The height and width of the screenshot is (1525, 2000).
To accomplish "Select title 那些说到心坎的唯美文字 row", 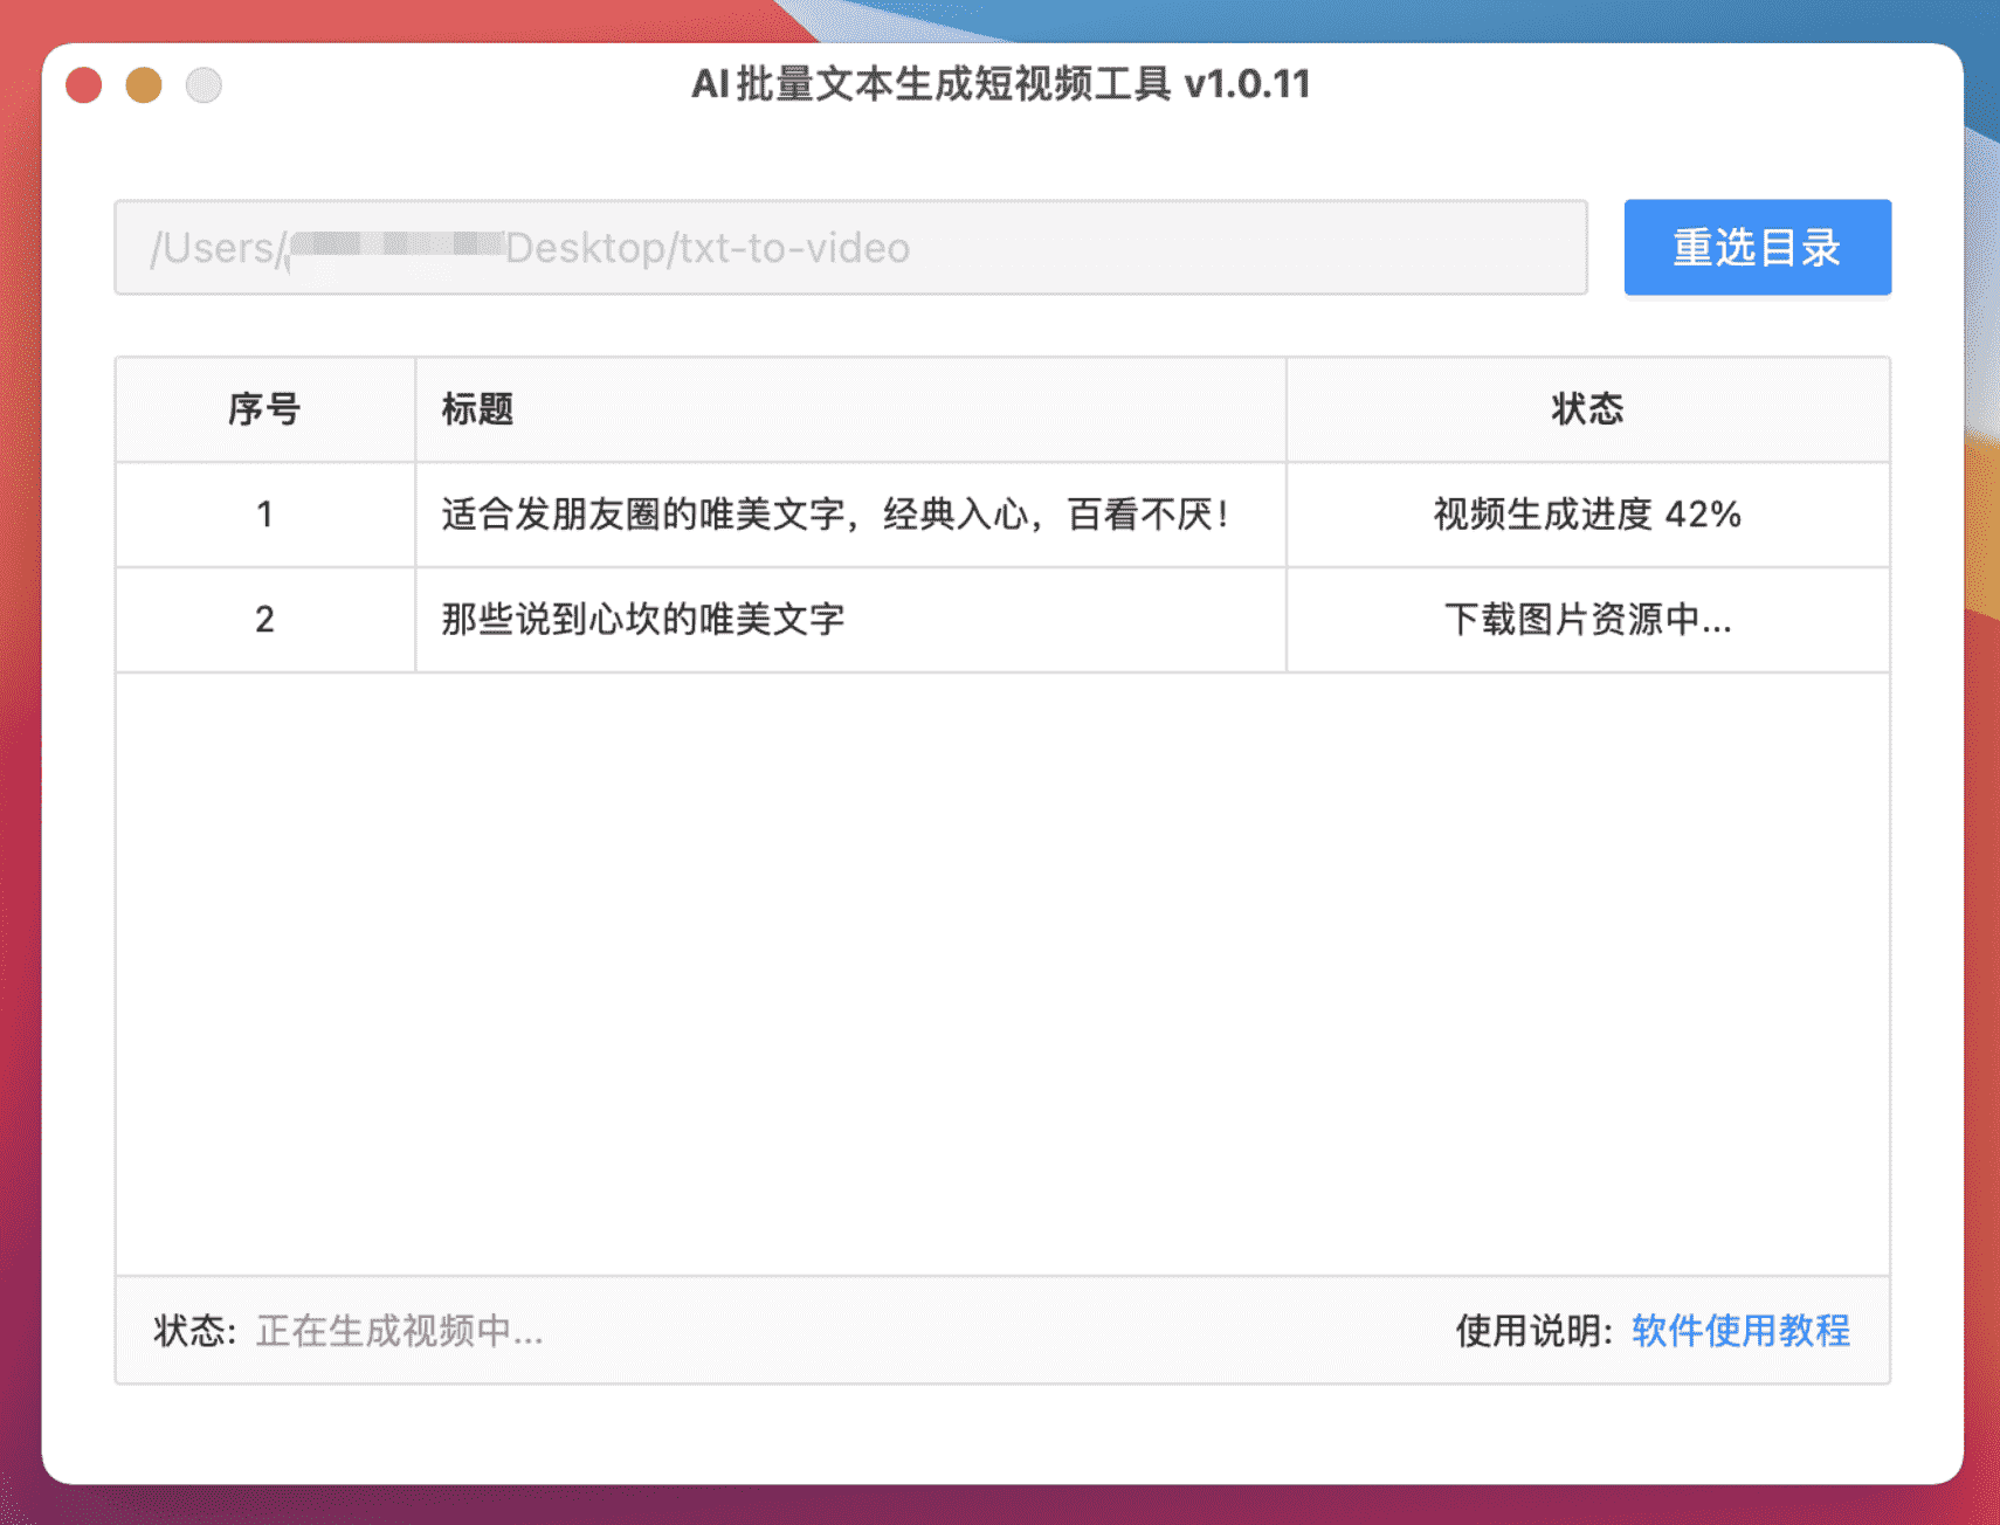I will click(x=851, y=619).
